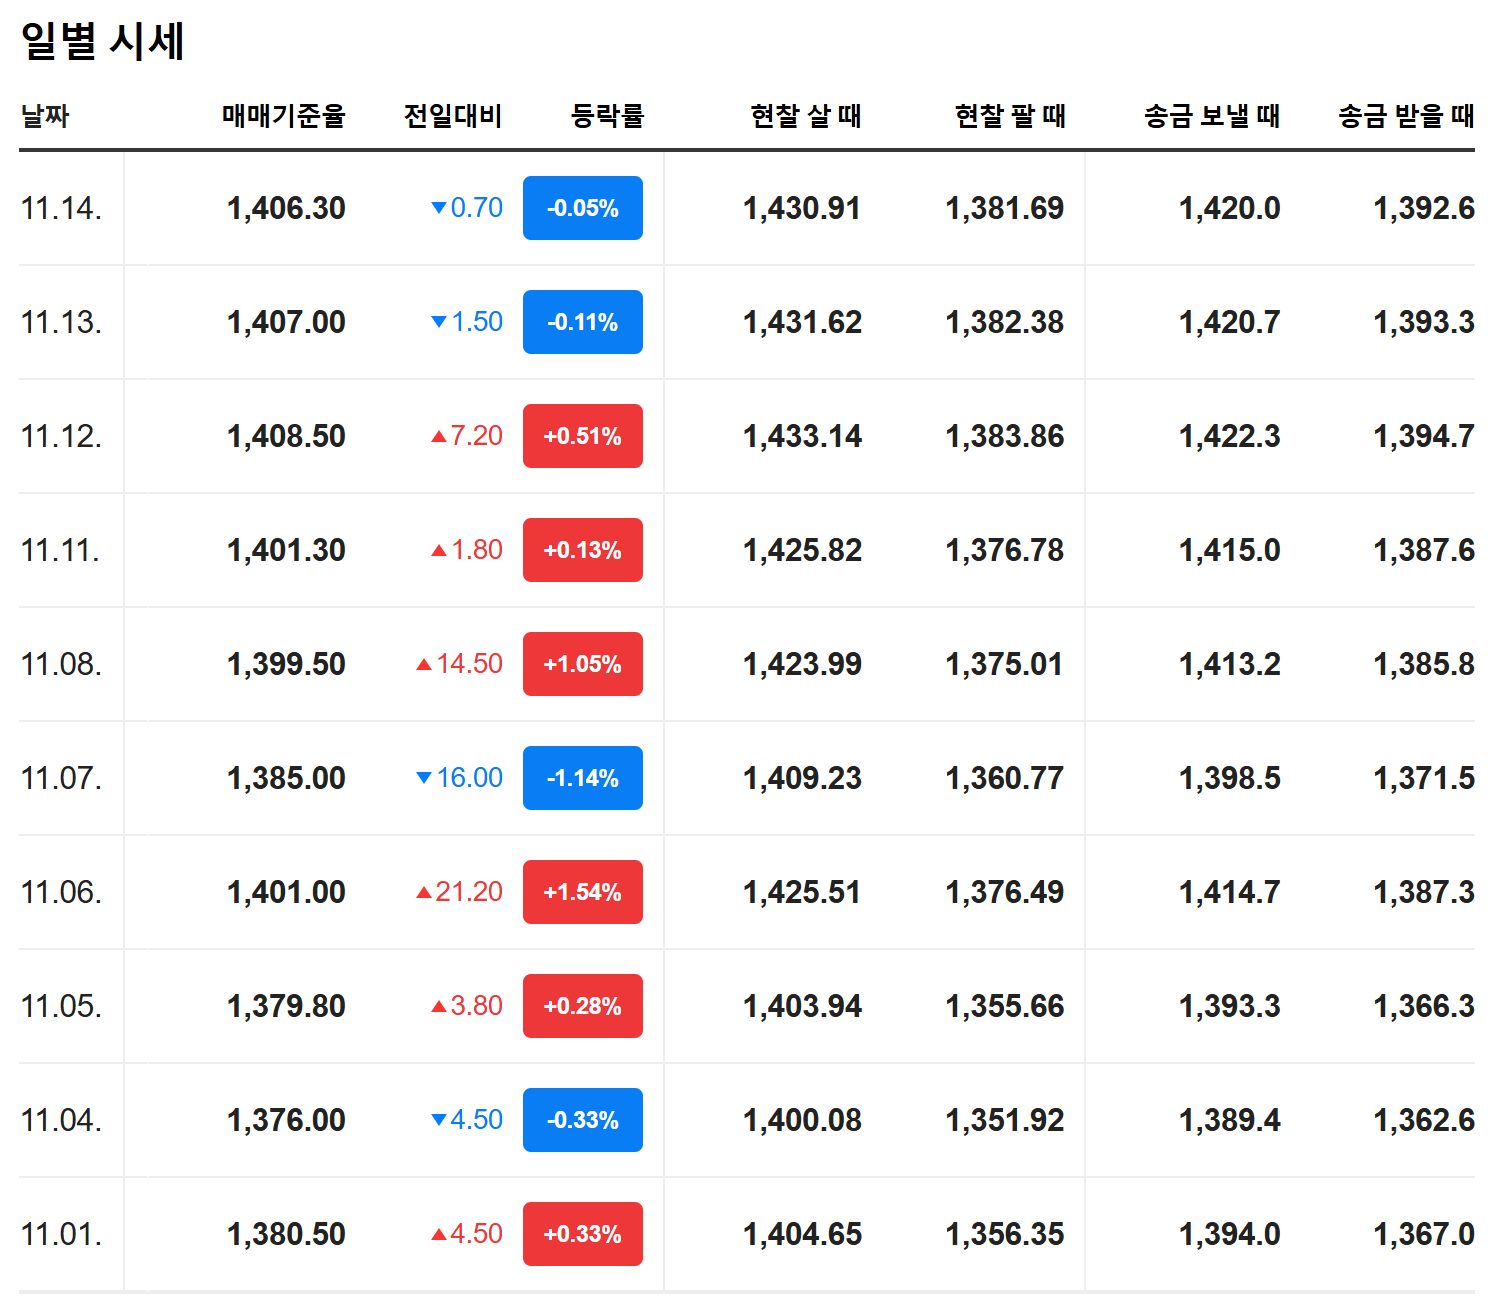This screenshot has width=1501, height=1299.
Task: Click the +0.13% change badge for 11.11.
Action: 582,550
